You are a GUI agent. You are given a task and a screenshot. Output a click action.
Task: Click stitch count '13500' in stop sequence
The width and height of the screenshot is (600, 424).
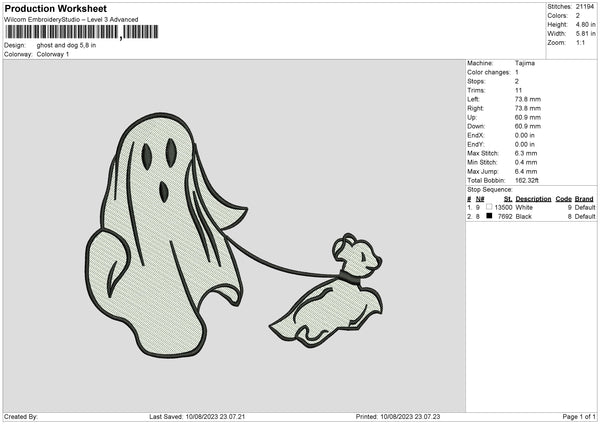[x=503, y=207]
